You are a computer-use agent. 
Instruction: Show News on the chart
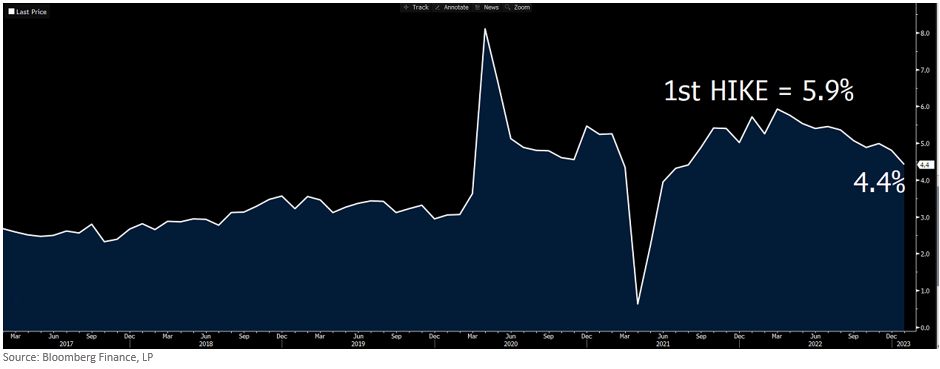tap(487, 7)
